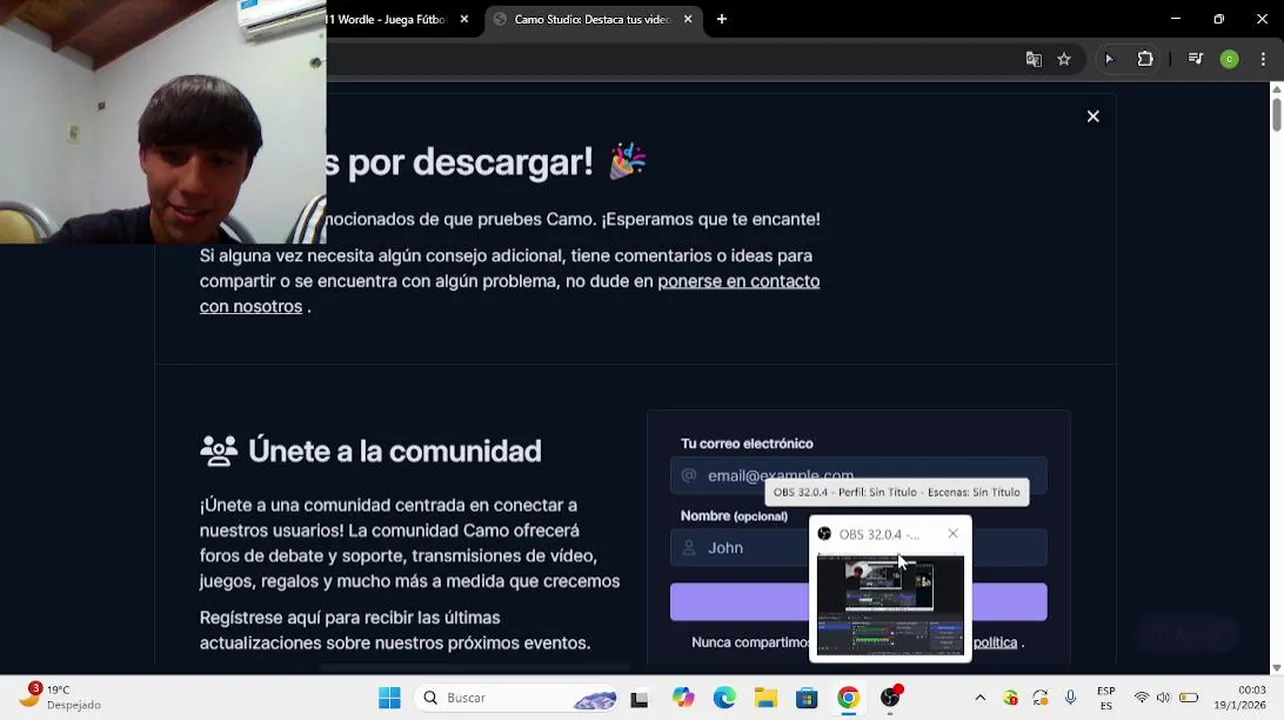
Task: Dismiss the download dialog with the X
Action: 1093,116
